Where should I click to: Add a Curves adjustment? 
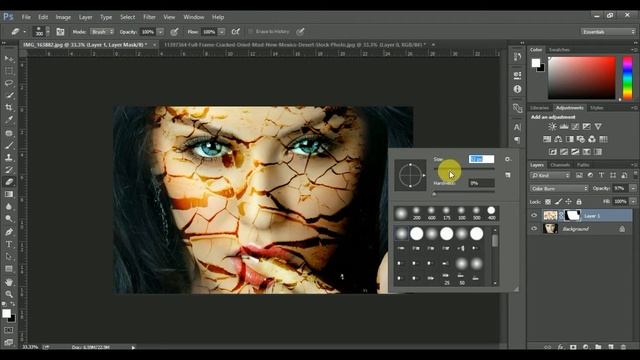click(x=575, y=127)
